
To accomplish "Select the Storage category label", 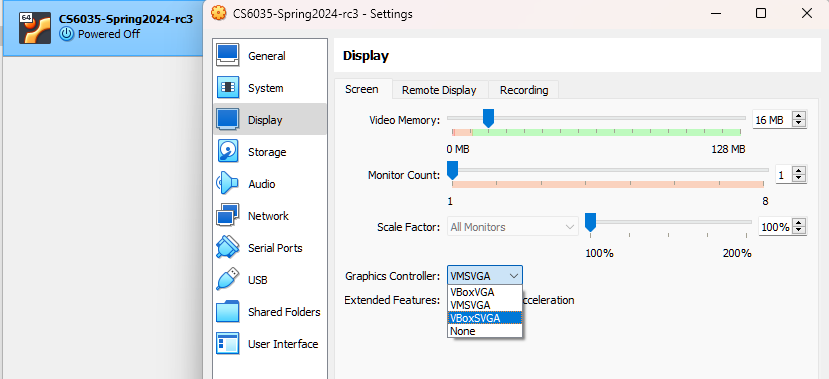I will click(x=267, y=152).
